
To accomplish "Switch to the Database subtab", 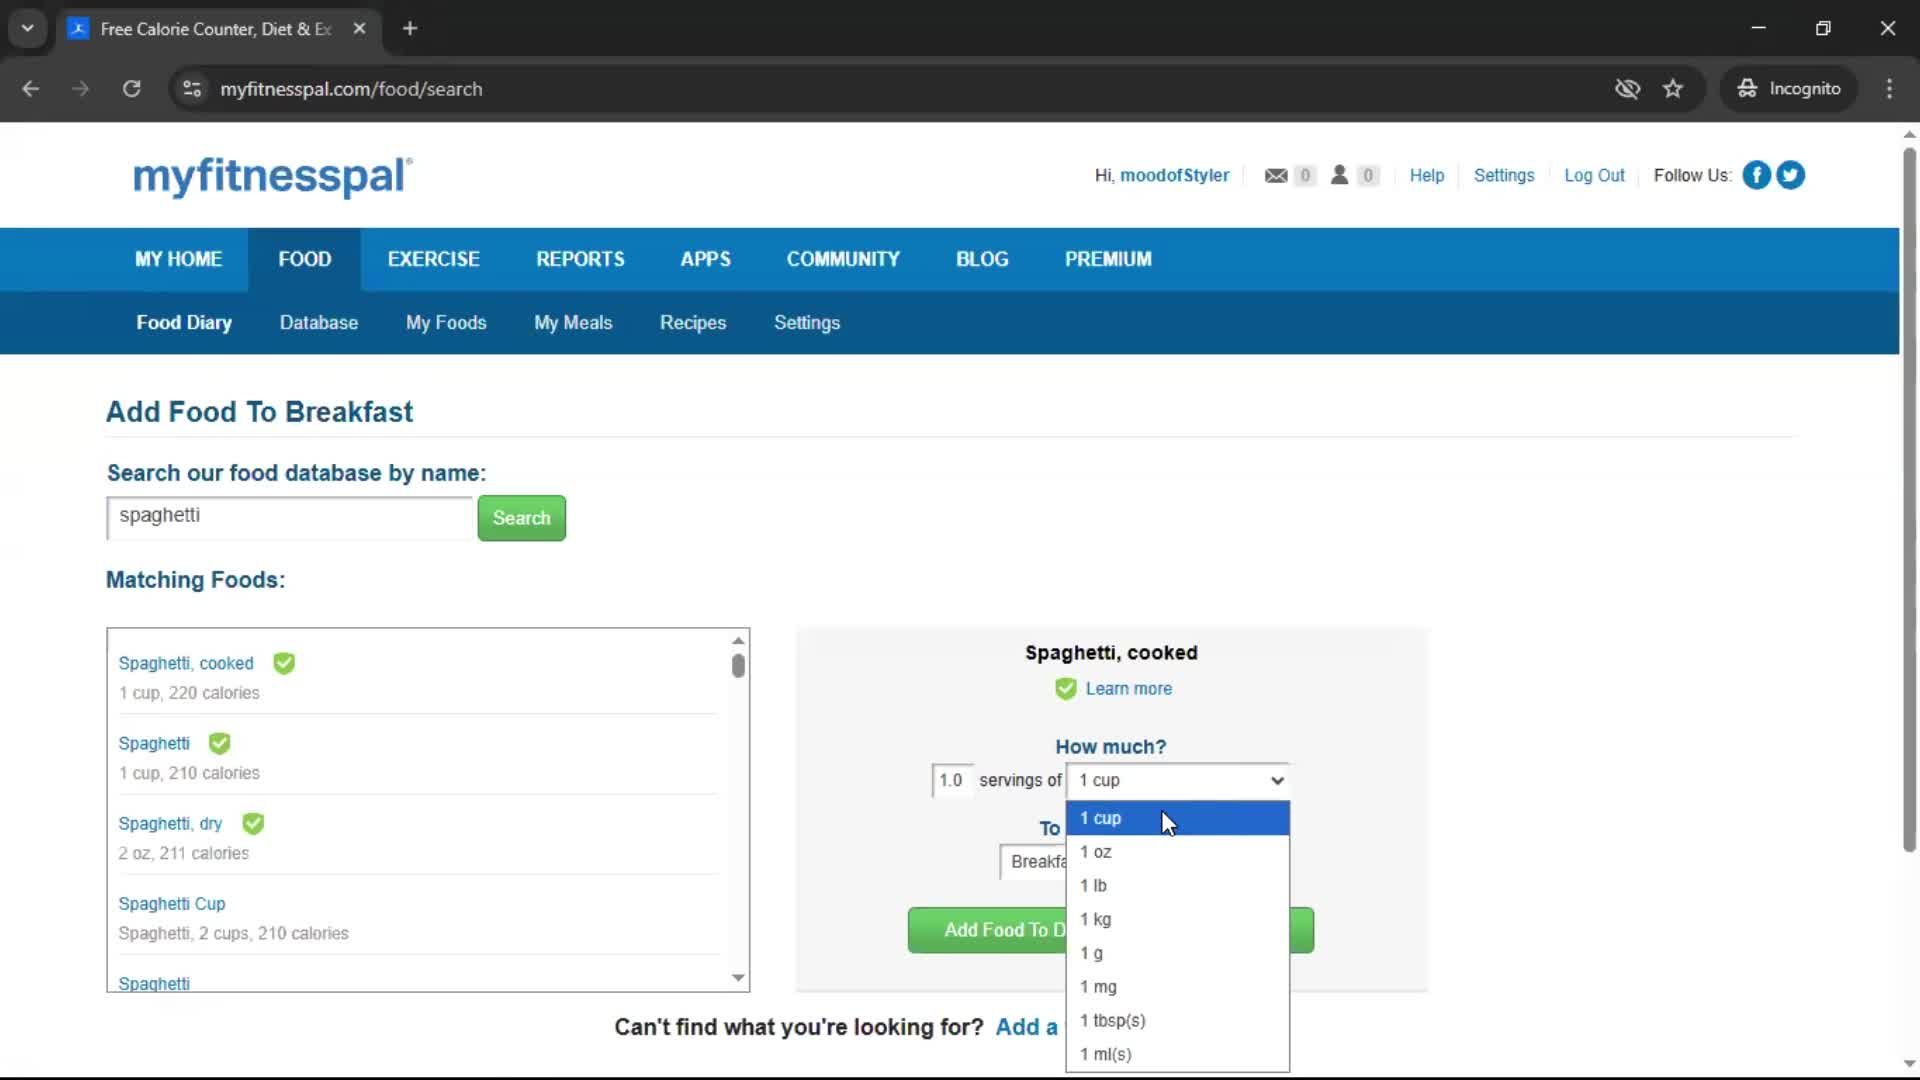I will pyautogui.click(x=319, y=323).
